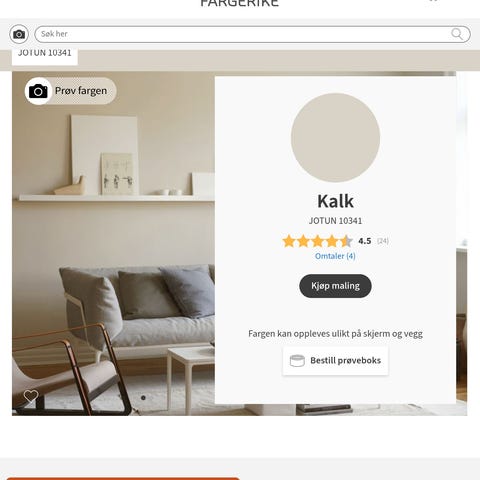Click the next room image at right edge
480x480 pixels.
click(x=462, y=243)
